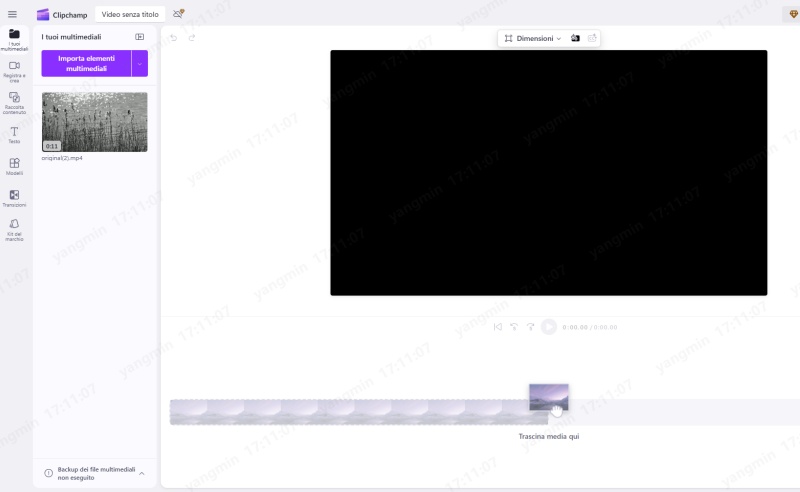Open 'Registra e crea' sidebar tab
Viewport: 800px width, 492px height.
click(14, 71)
